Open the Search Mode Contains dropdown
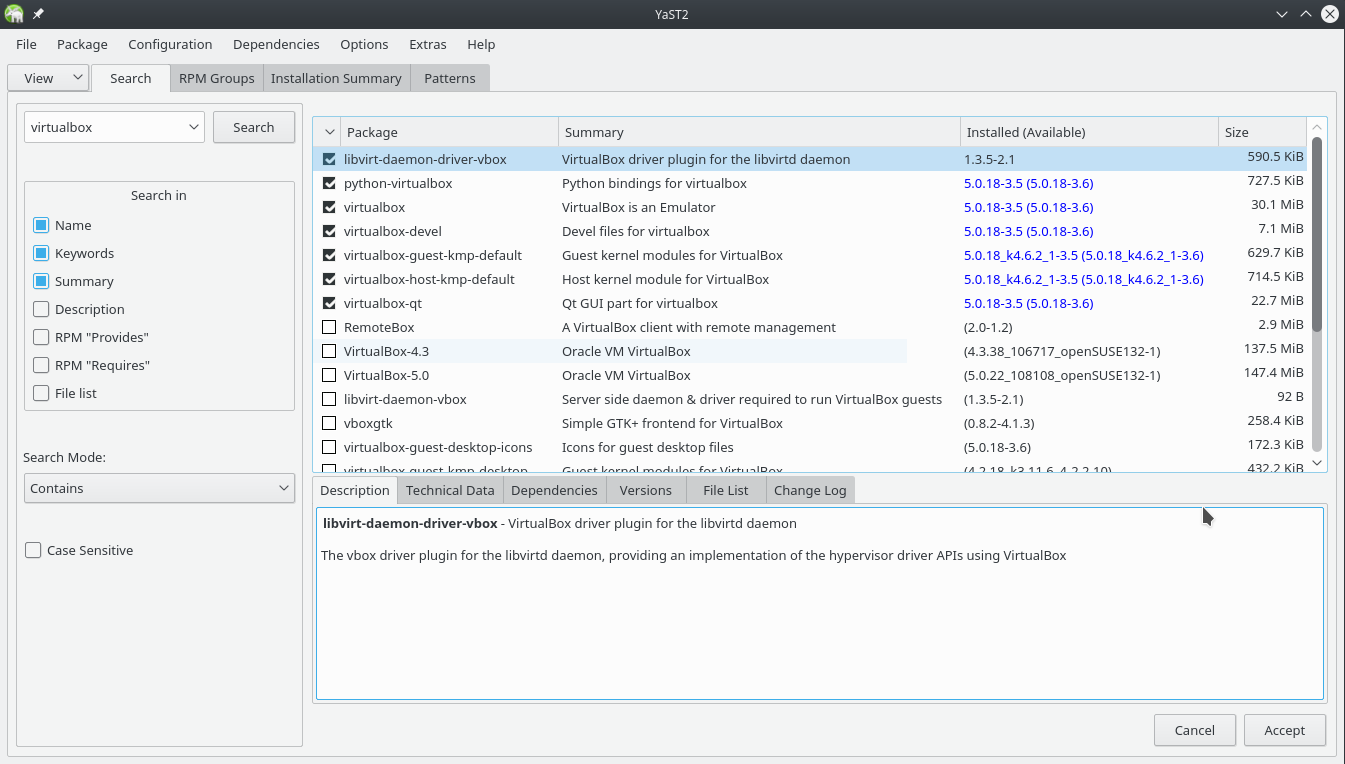Viewport: 1345px width, 764px height. (x=159, y=488)
